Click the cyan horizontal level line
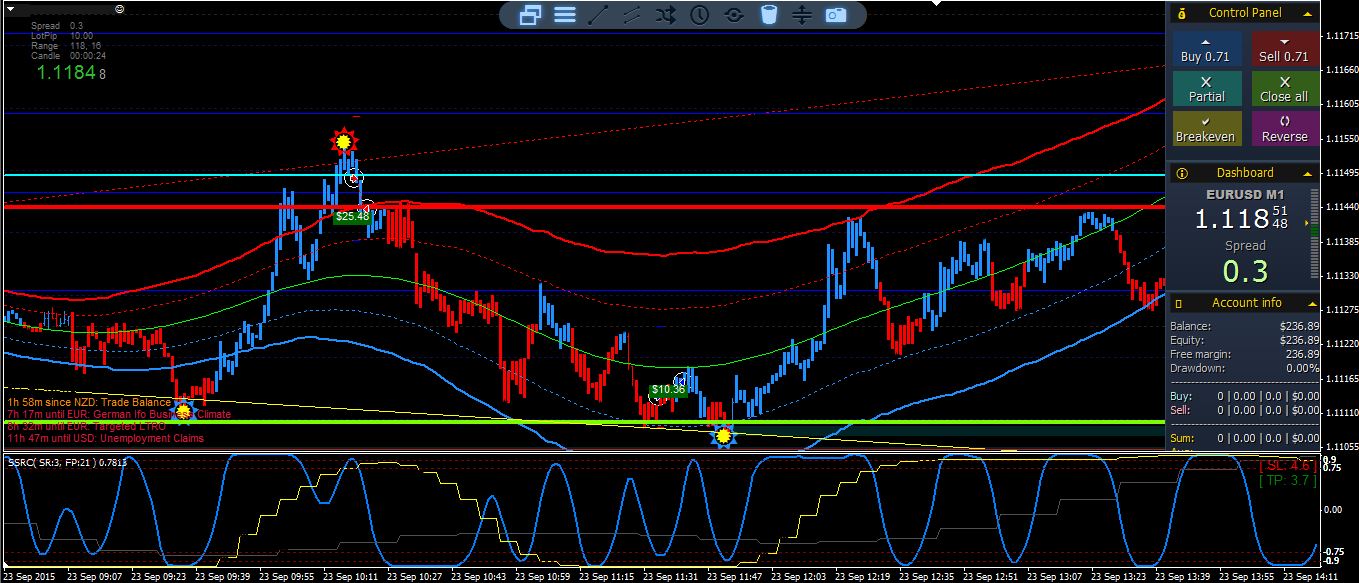The width and height of the screenshot is (1359, 583). pyautogui.click(x=583, y=175)
